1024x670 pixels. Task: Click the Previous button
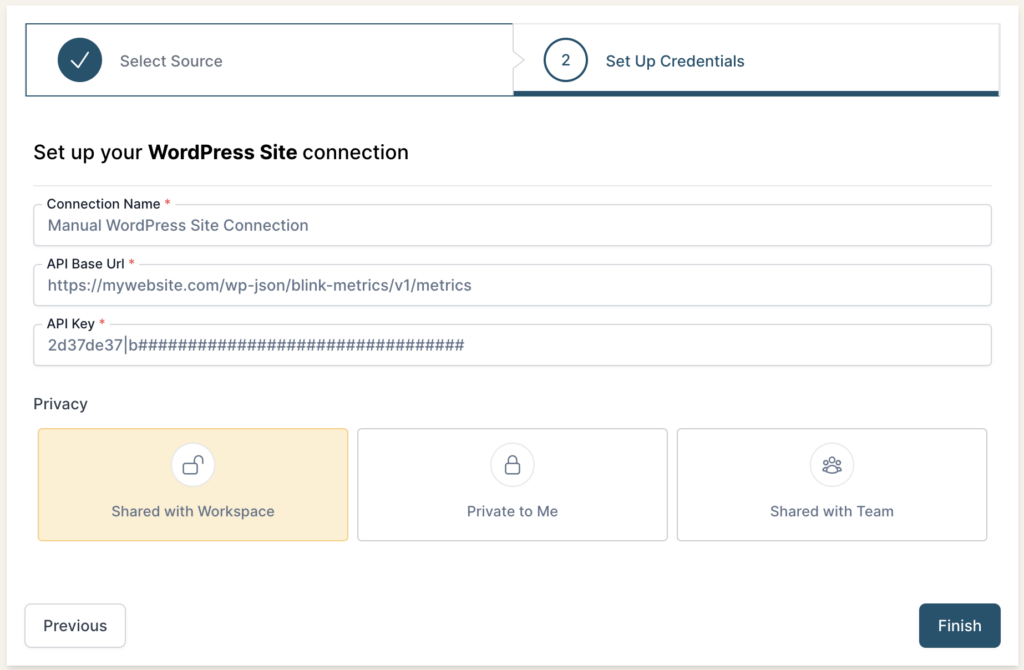coord(75,626)
